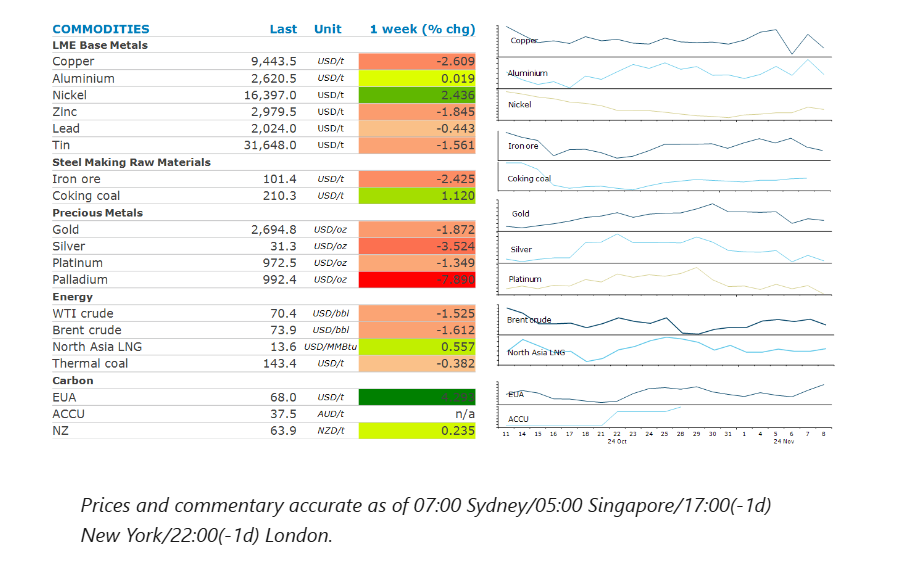This screenshot has height=570, width=897.
Task: Click the 'Energy' section label
Action: click(73, 297)
